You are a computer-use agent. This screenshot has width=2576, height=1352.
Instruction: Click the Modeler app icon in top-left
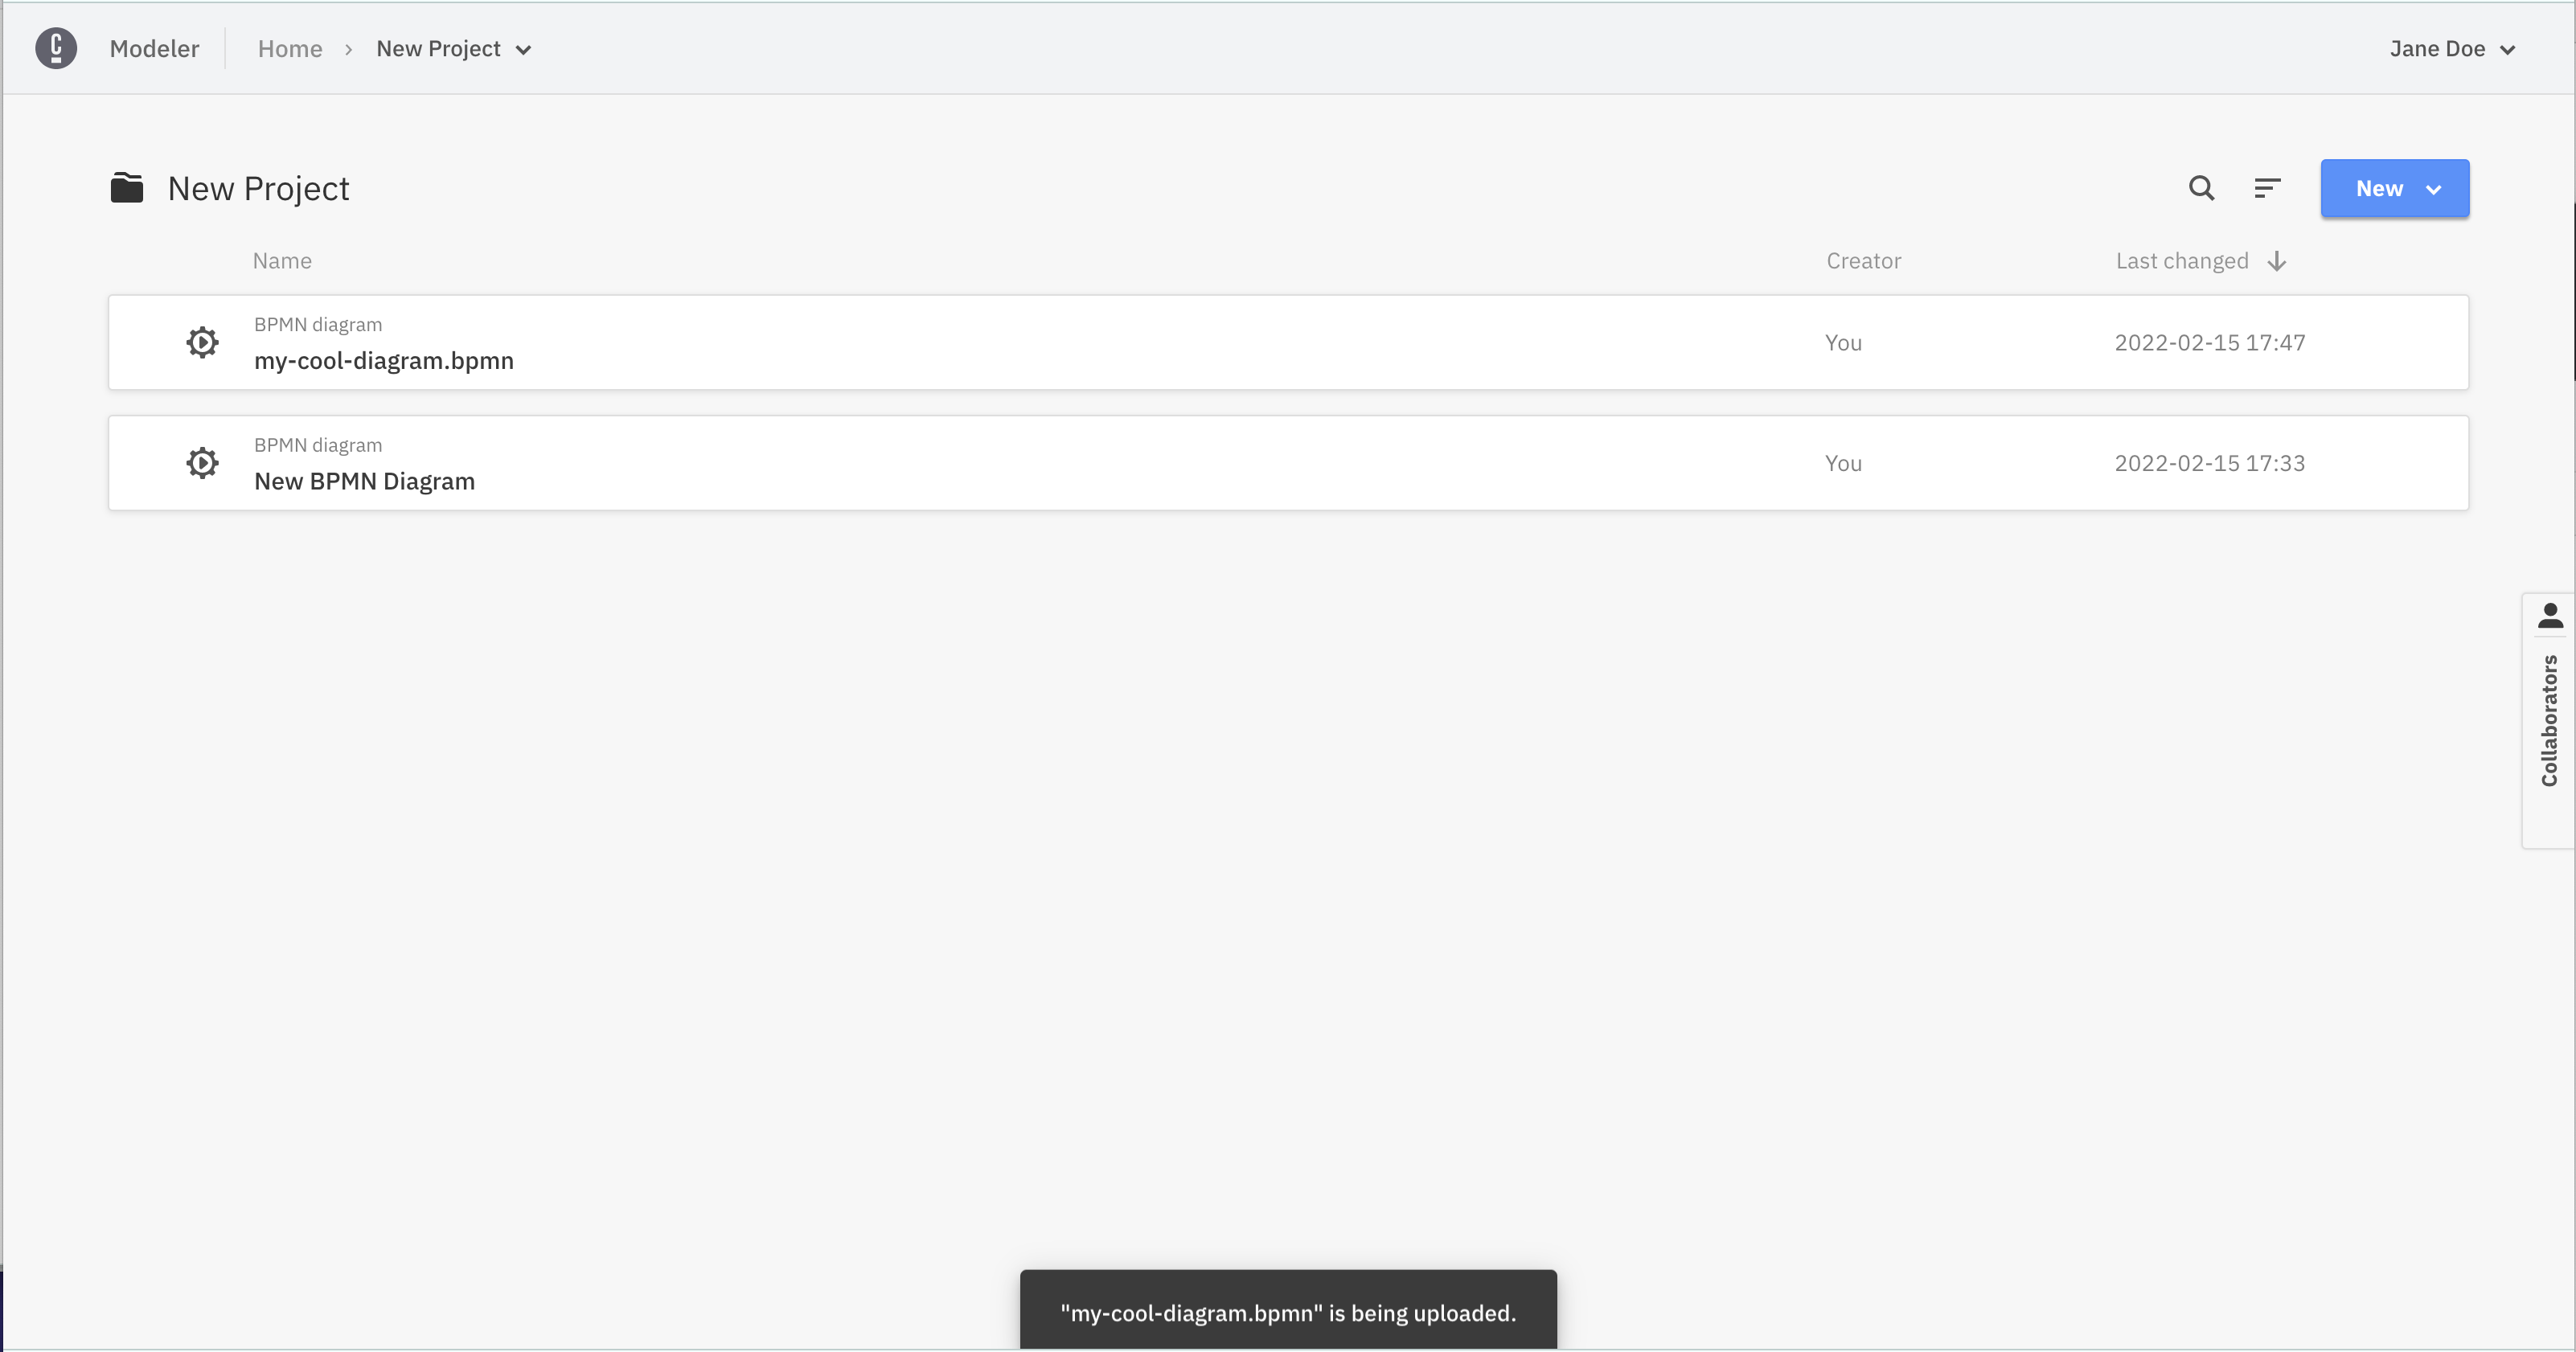56,47
